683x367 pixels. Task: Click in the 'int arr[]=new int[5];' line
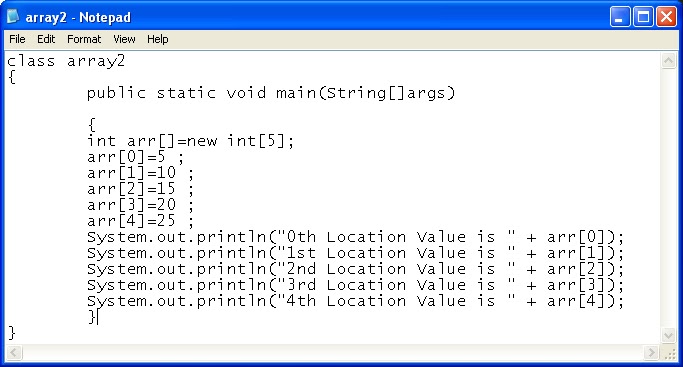(190, 141)
